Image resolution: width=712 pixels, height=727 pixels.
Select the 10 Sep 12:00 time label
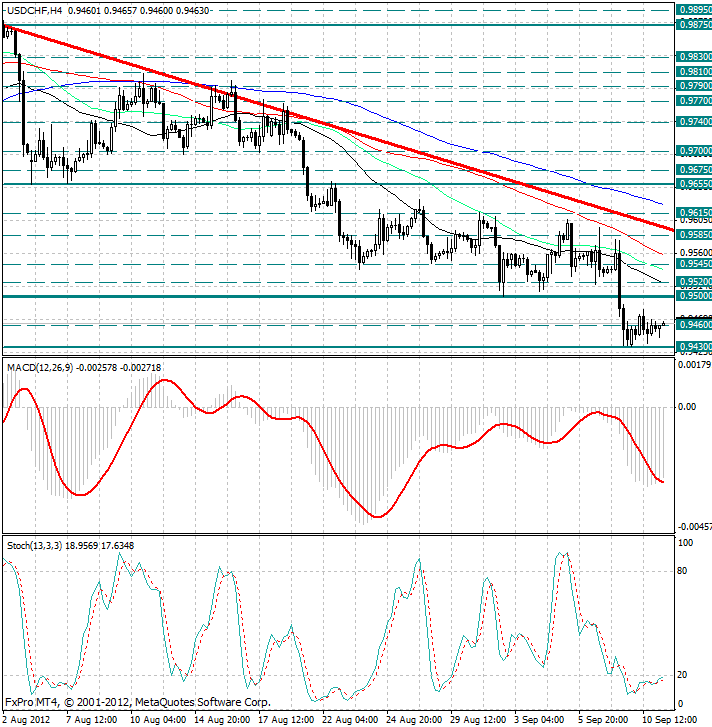(669, 720)
